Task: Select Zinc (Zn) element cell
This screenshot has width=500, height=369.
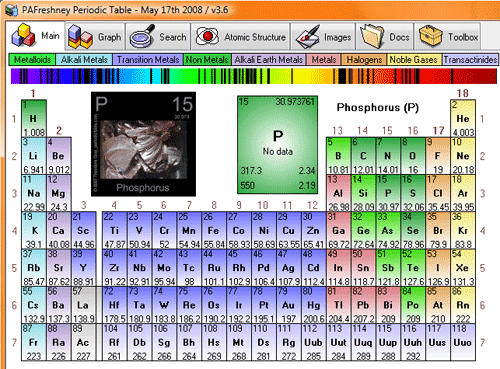Action: coord(313,230)
